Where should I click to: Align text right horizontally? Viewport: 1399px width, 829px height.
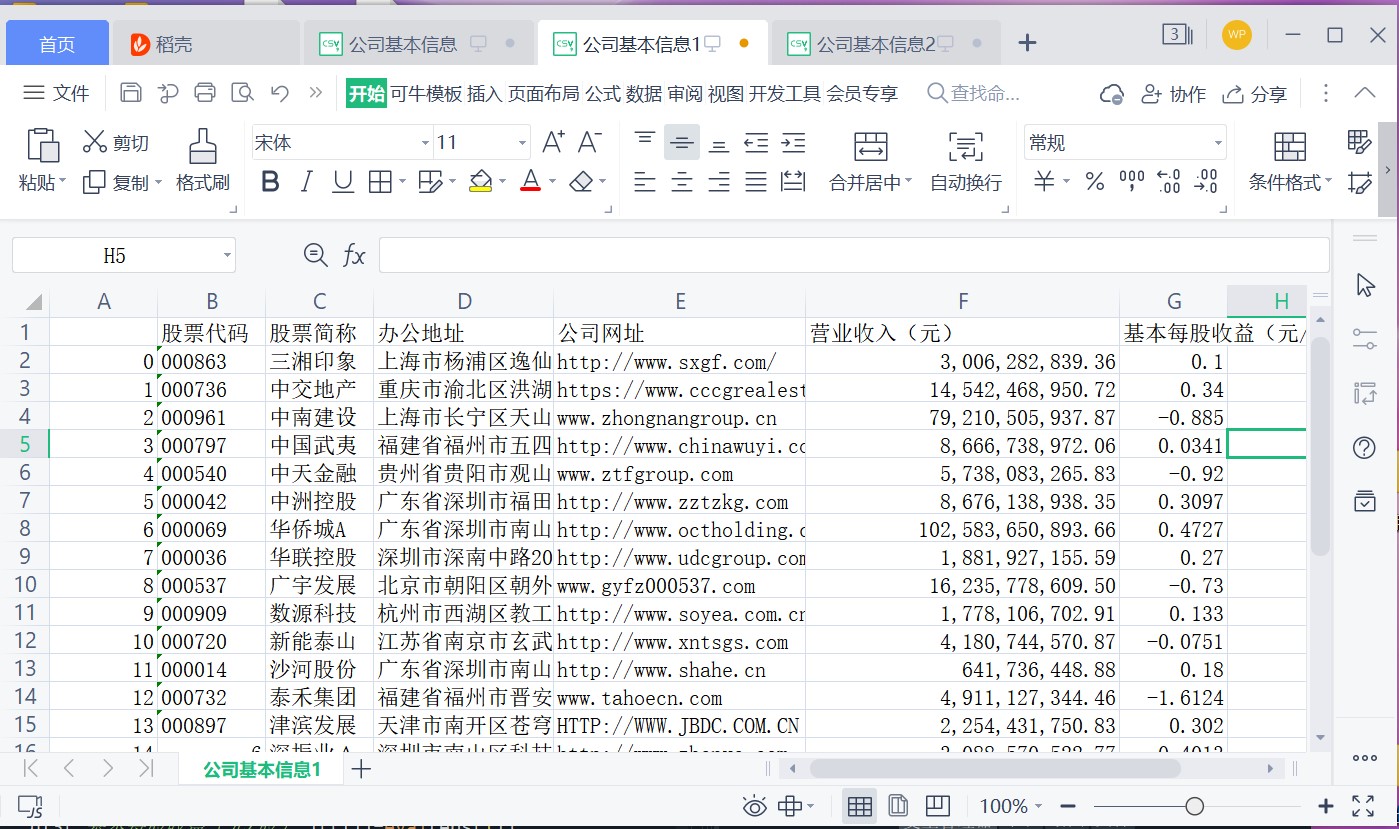[x=719, y=182]
